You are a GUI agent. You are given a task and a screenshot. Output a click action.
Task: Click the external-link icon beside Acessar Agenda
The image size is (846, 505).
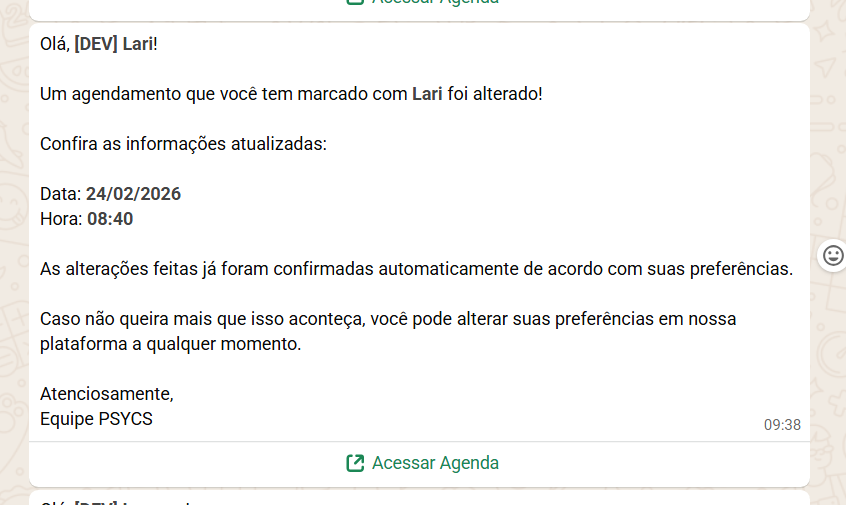click(x=355, y=463)
